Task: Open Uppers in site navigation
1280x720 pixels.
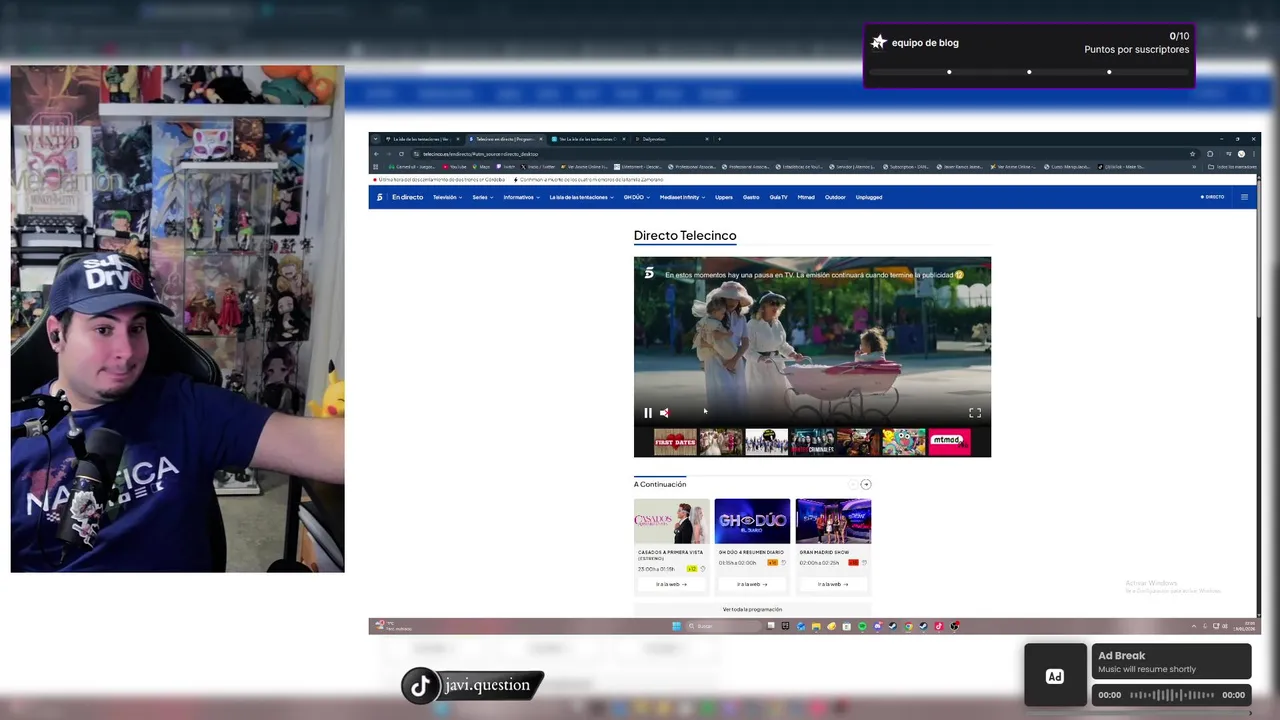Action: point(724,197)
